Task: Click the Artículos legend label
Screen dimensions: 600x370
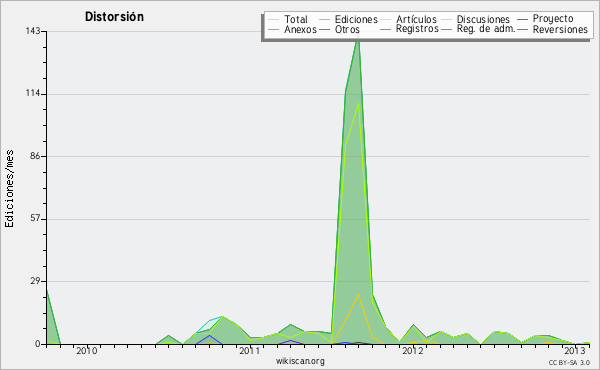Action: 416,19
